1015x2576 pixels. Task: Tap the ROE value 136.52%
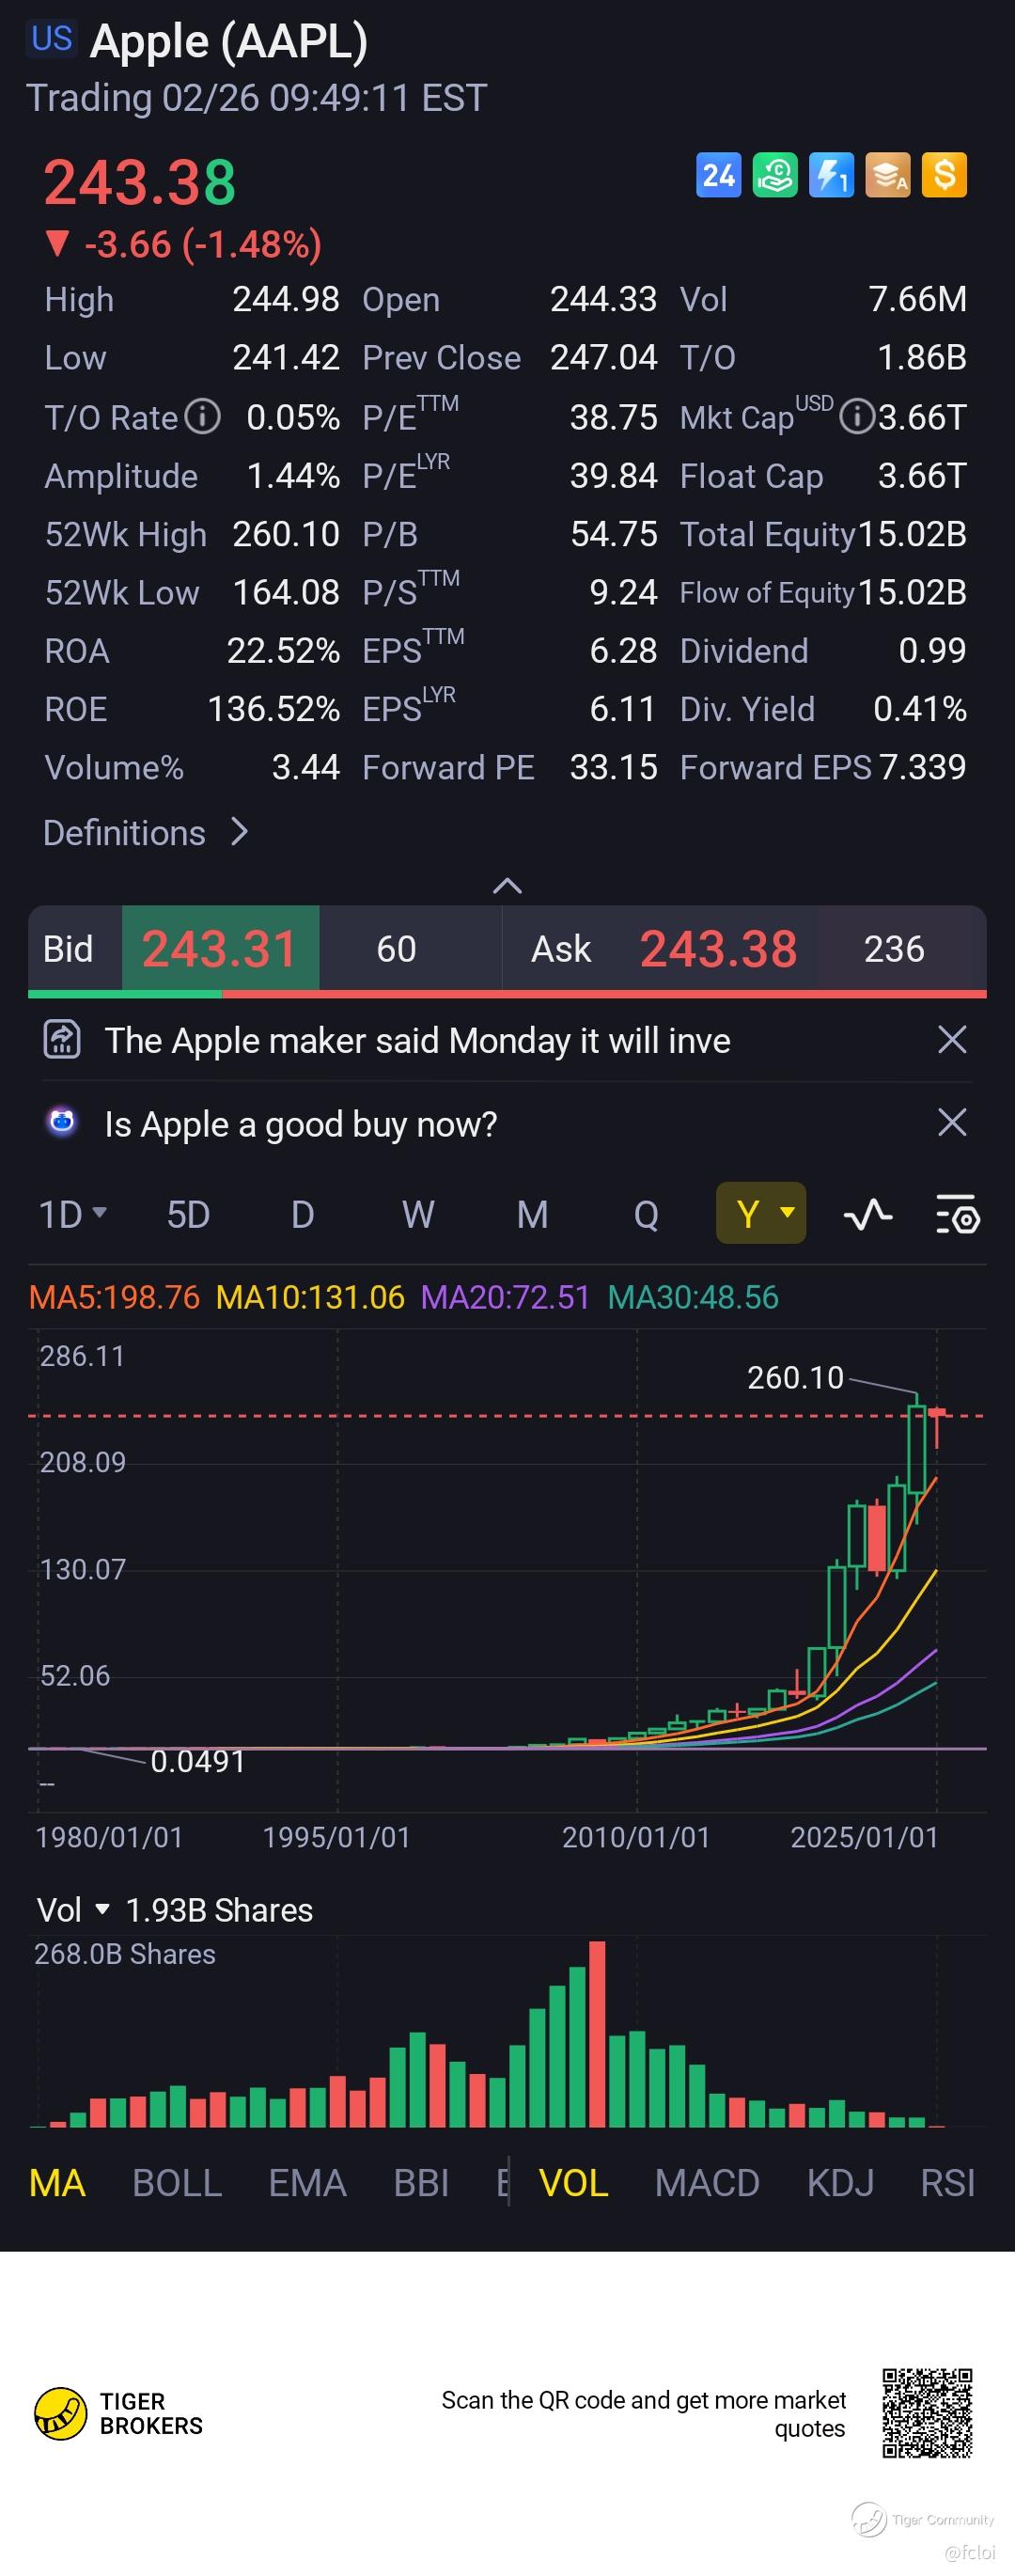pyautogui.click(x=273, y=709)
